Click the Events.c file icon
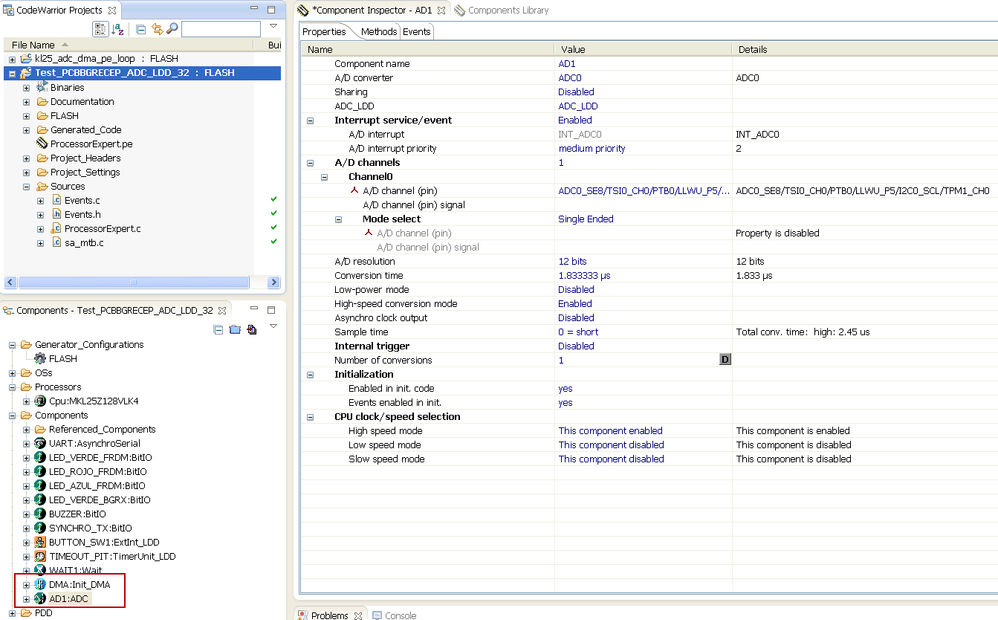 [x=56, y=200]
